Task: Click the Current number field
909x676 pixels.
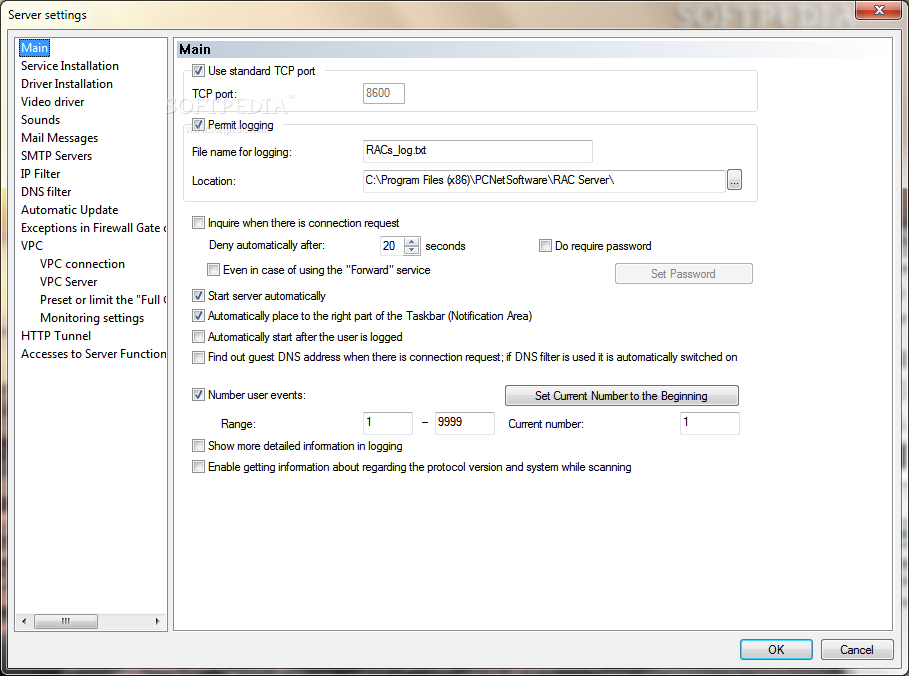Action: tap(710, 423)
